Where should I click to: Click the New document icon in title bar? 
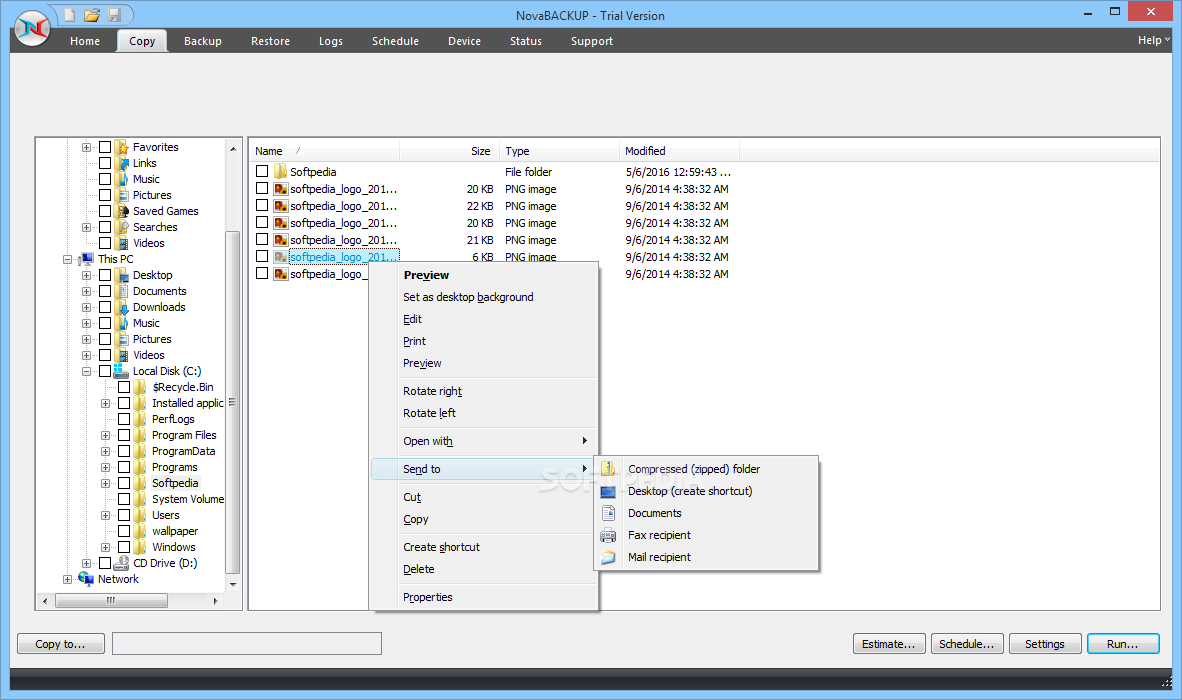coord(69,15)
